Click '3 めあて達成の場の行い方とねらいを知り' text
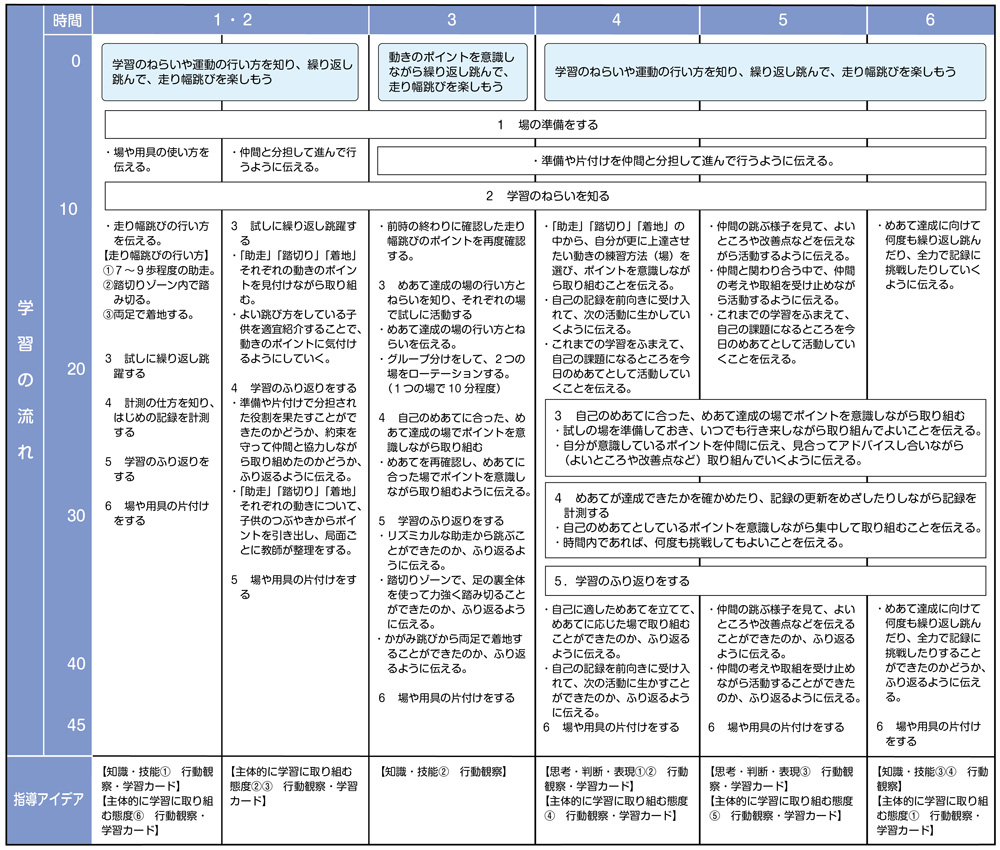 (452, 300)
